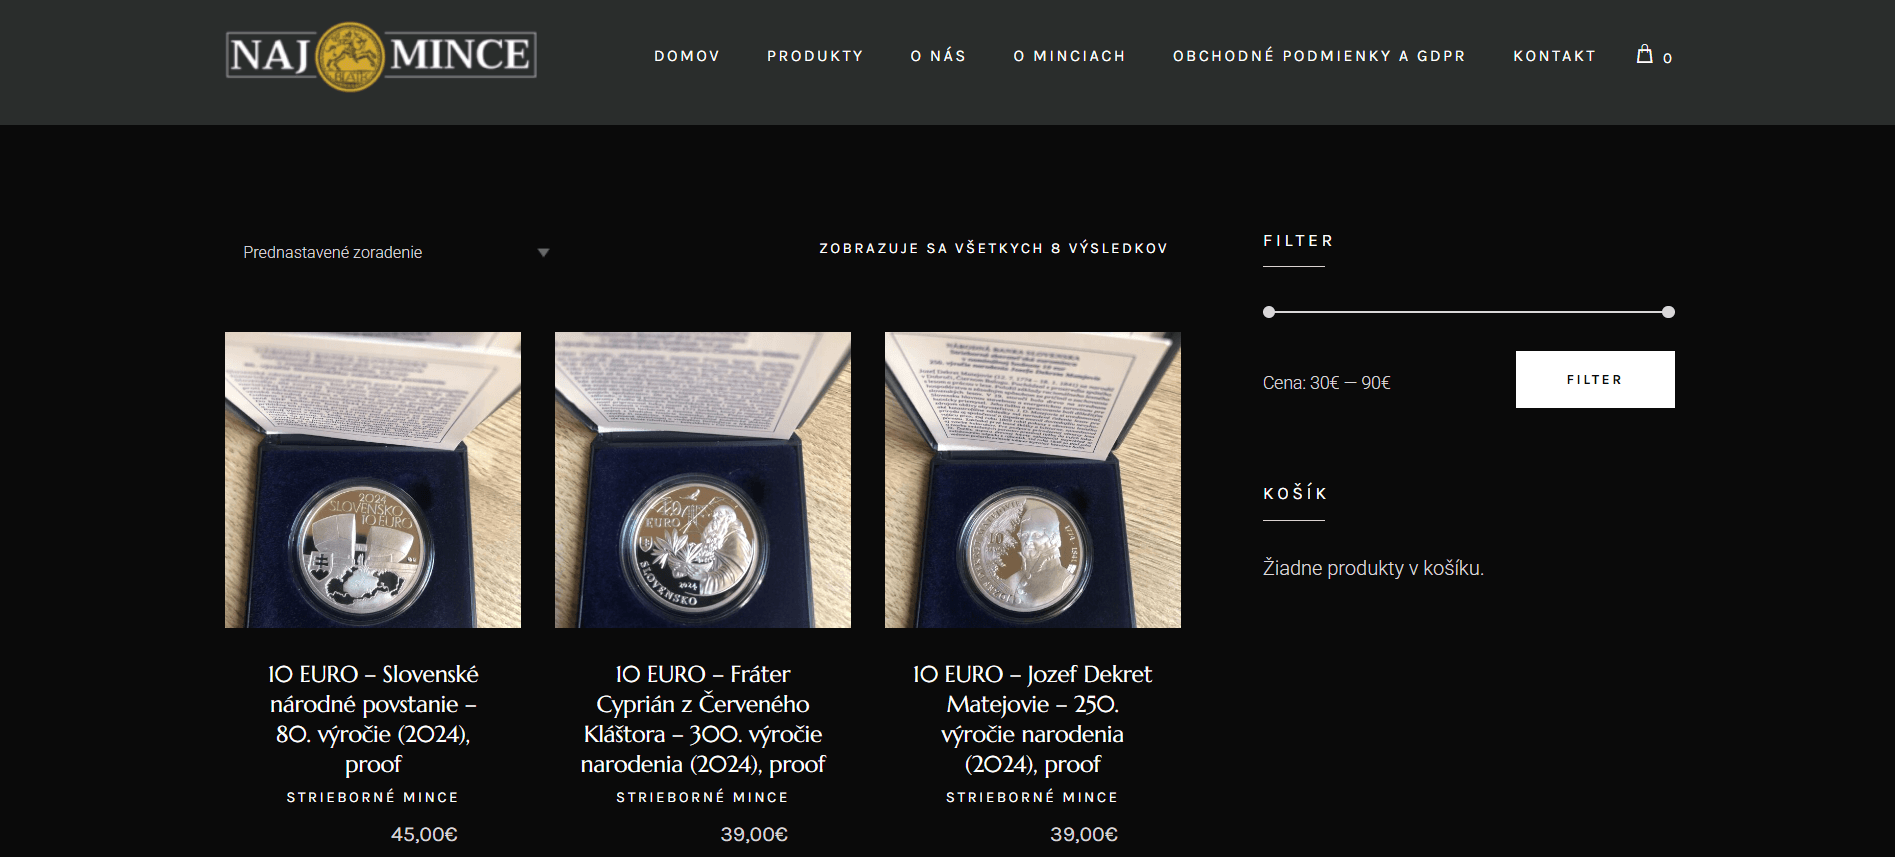The image size is (1895, 857).
Task: Open Obchodné podmienky a GDPR page
Action: pyautogui.click(x=1319, y=56)
